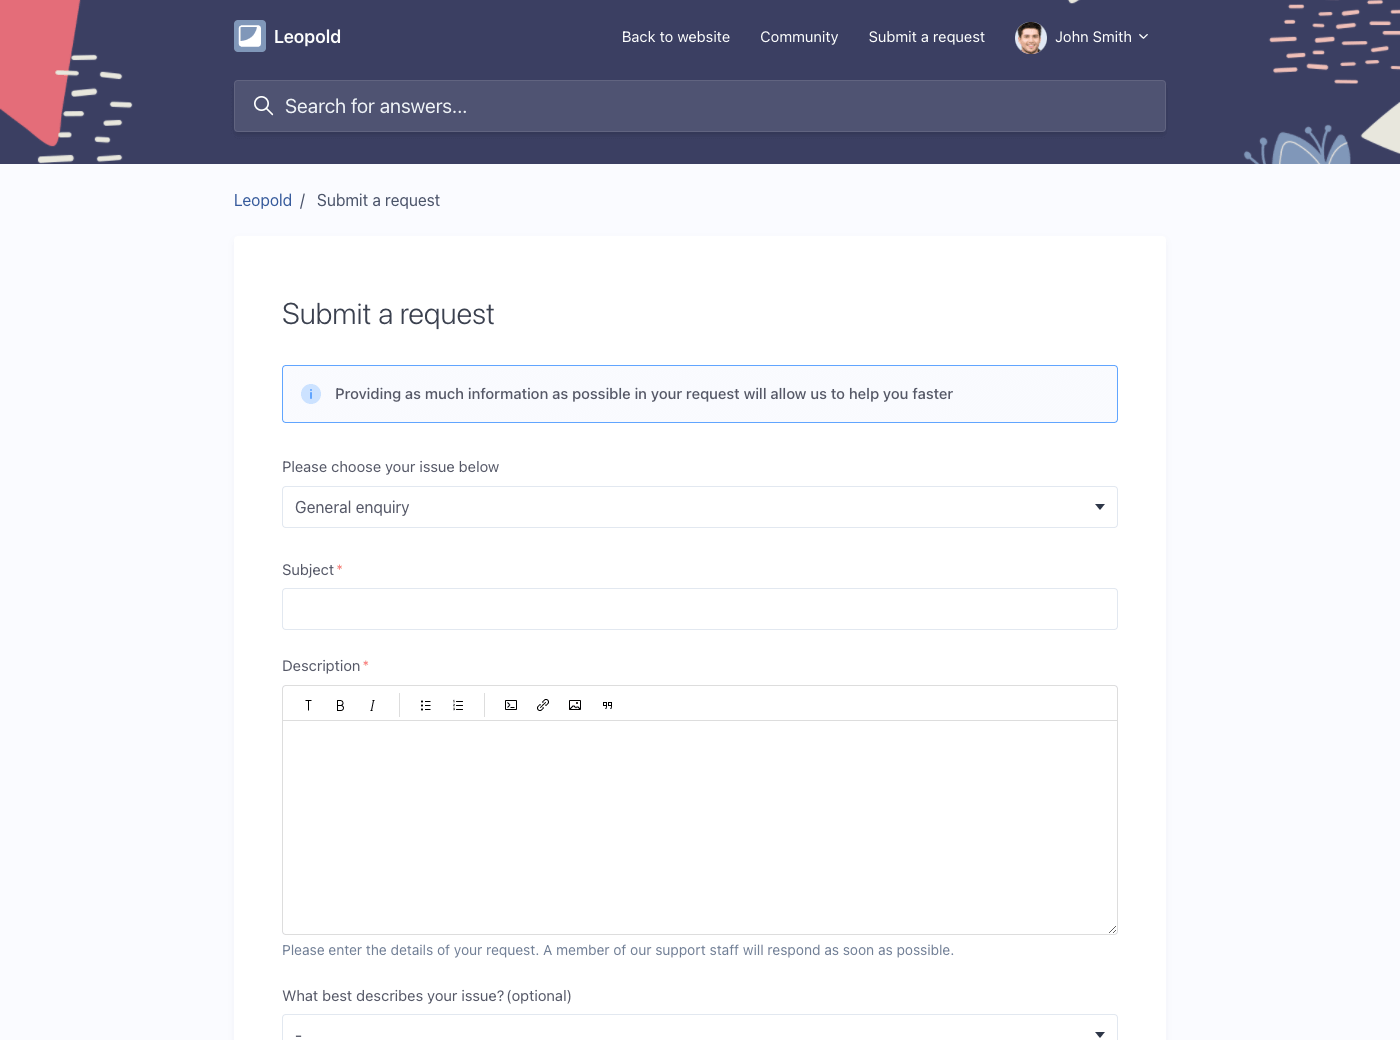Insert a numbered list
Image resolution: width=1400 pixels, height=1040 pixels.
click(458, 706)
